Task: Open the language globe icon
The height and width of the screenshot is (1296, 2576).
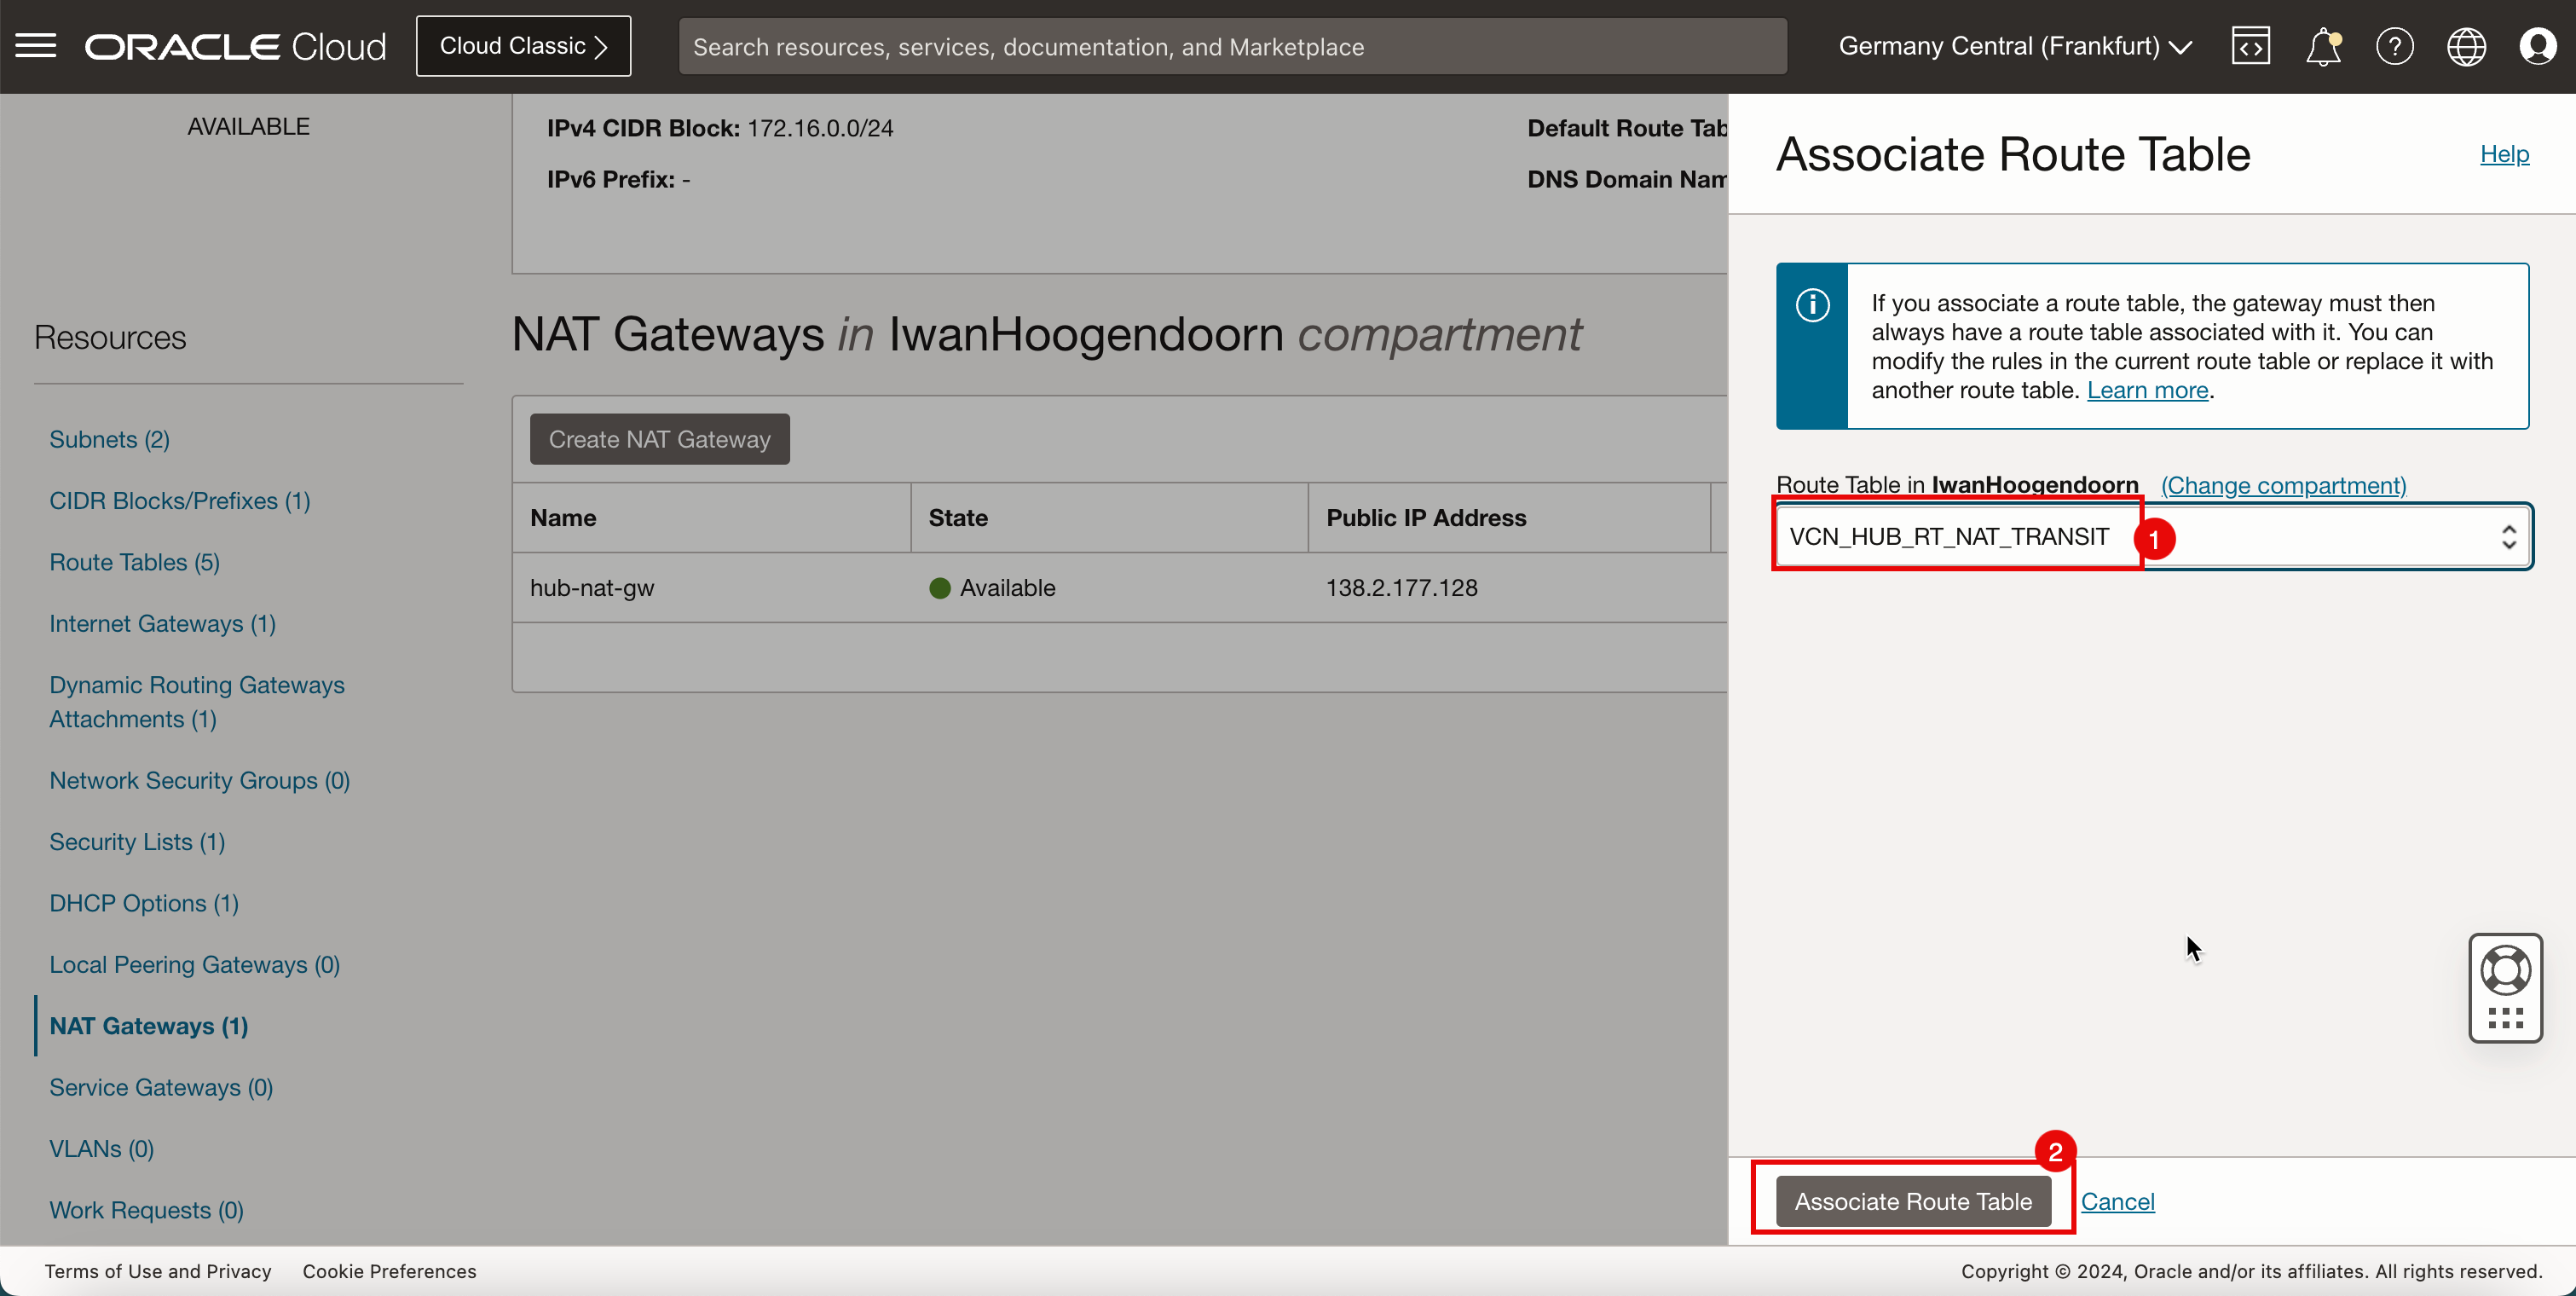Action: (2466, 46)
